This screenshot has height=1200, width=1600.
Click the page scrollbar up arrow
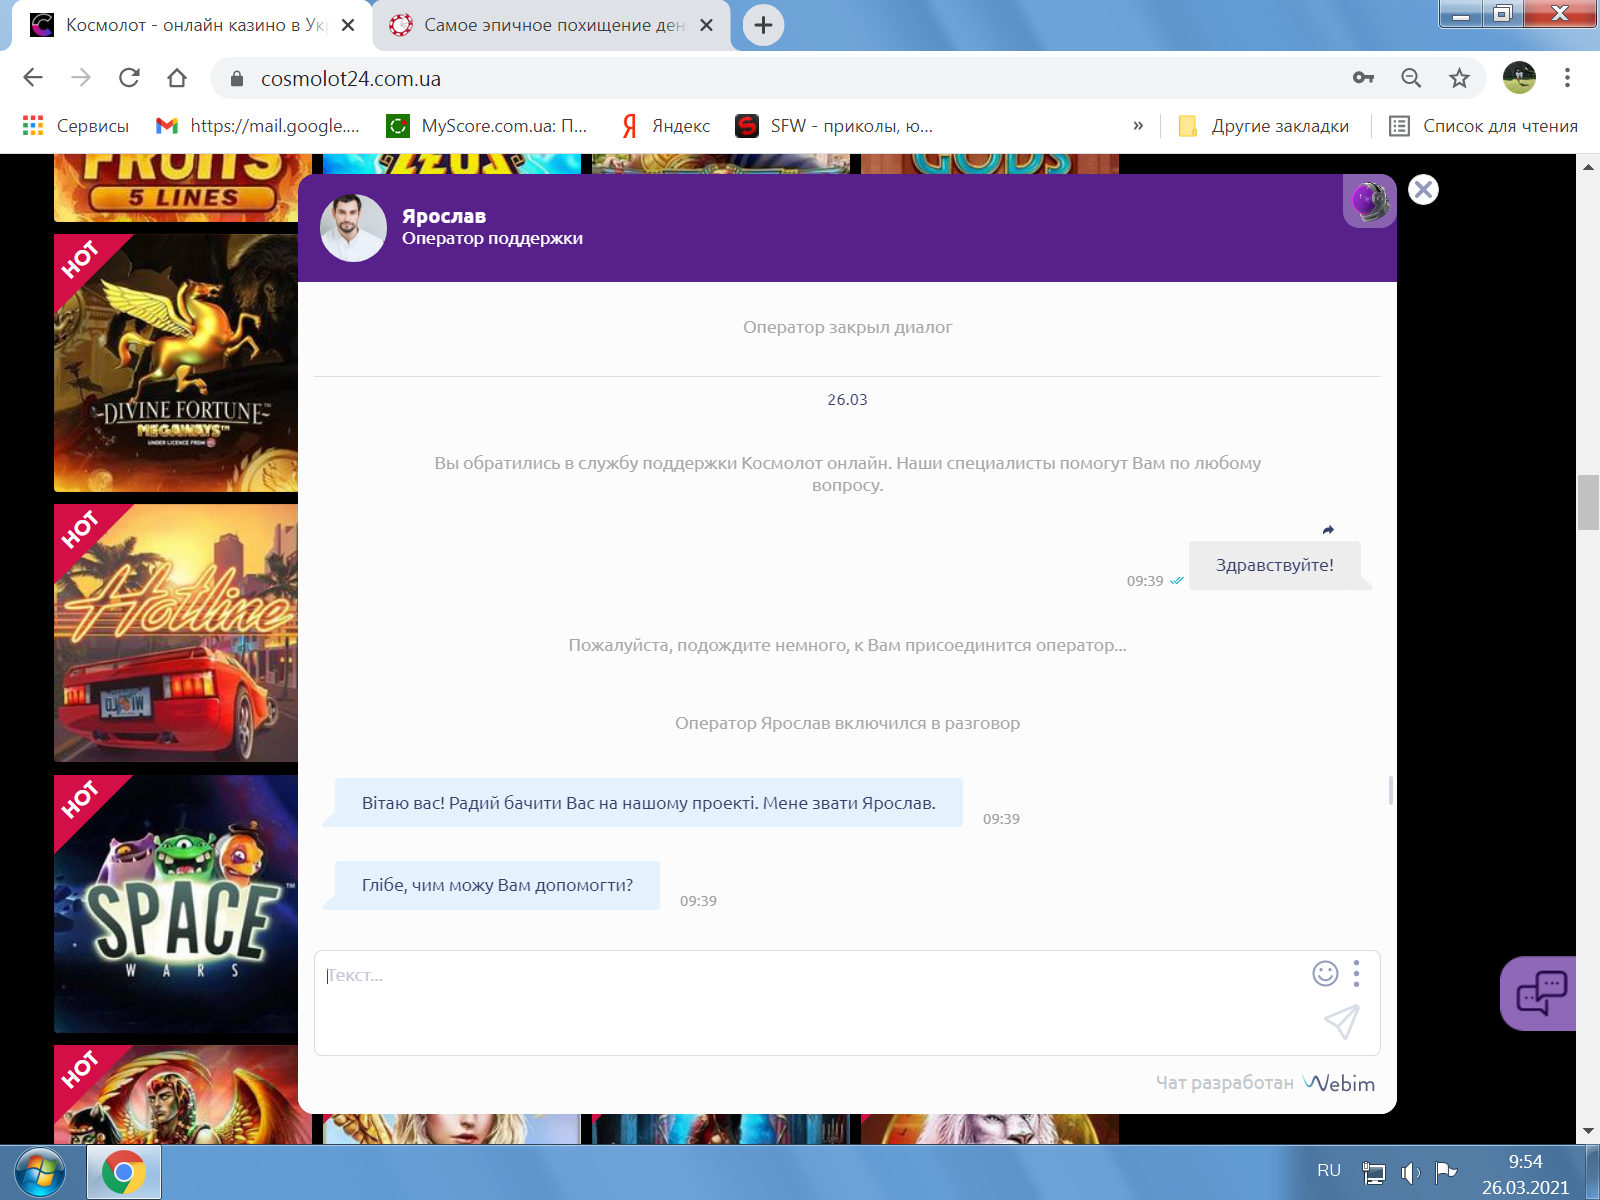tap(1588, 167)
